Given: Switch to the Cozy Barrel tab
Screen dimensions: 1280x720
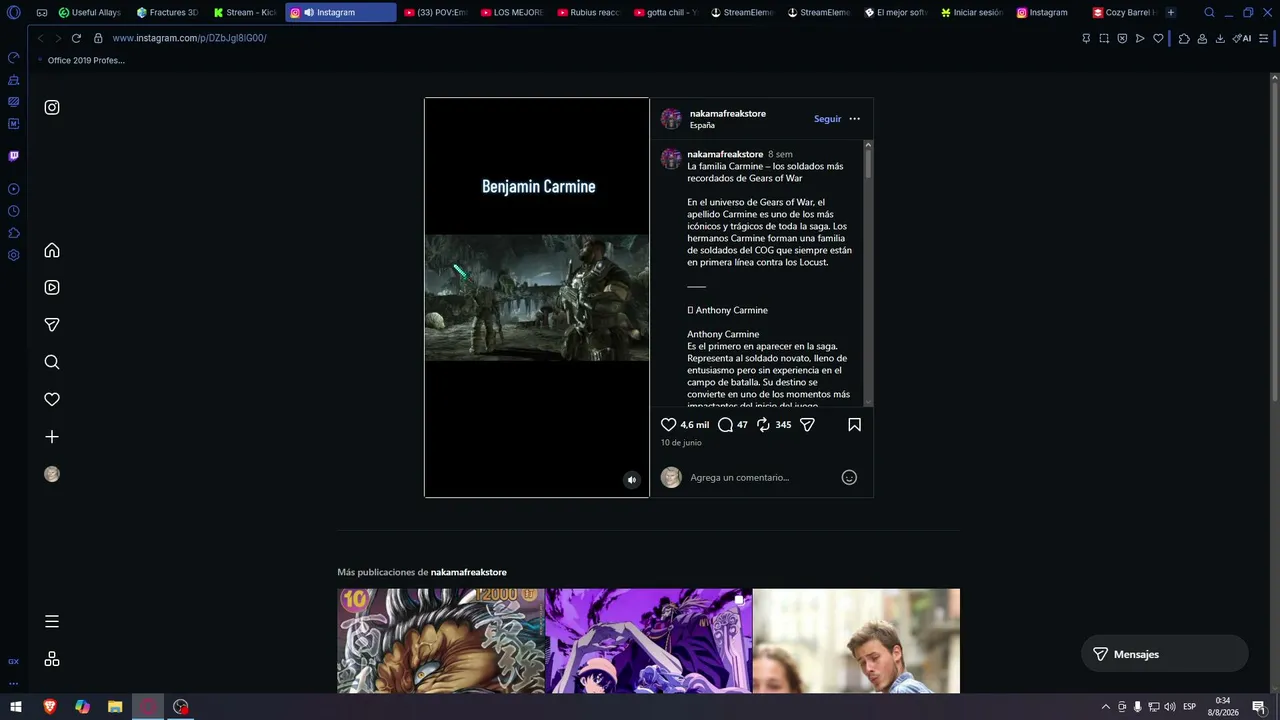Looking at the screenshot, I should point(1124,13).
